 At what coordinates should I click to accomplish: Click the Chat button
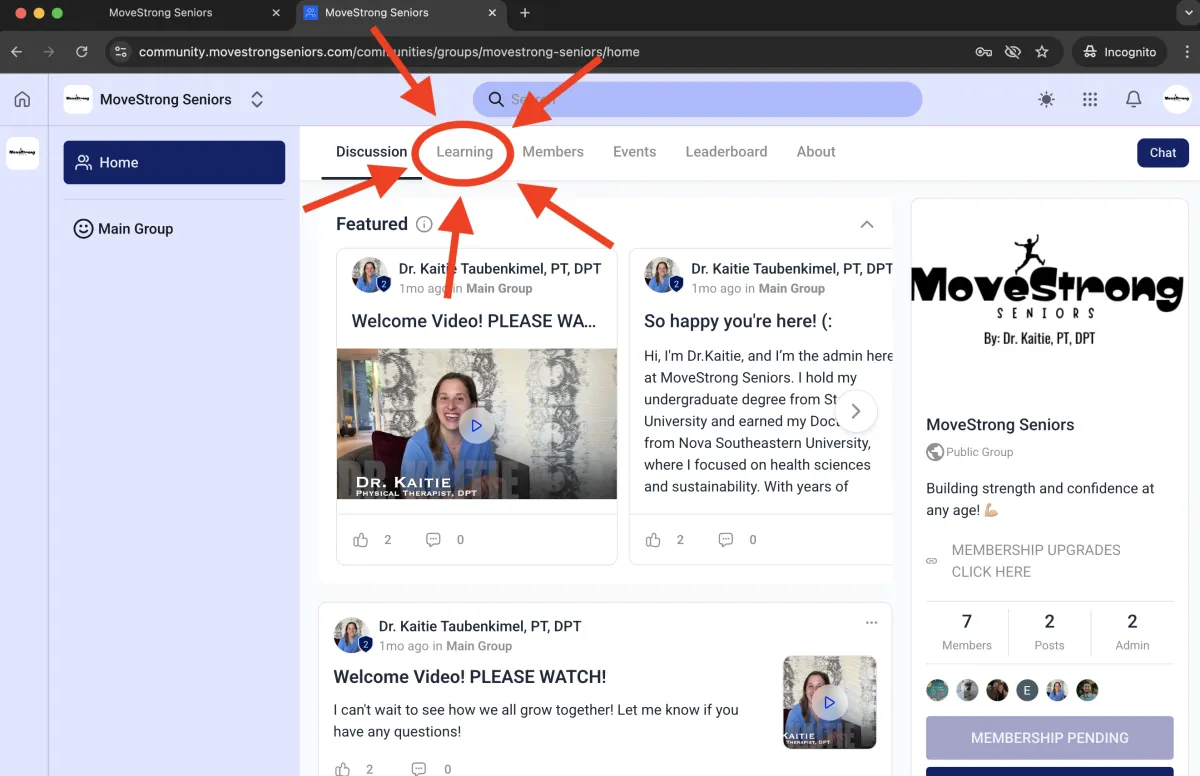(x=1163, y=153)
